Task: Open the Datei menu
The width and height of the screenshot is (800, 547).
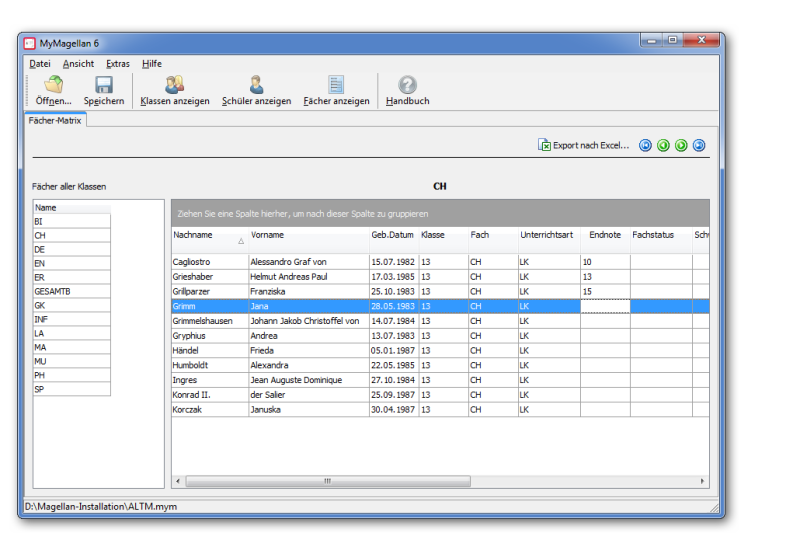Action: coord(40,64)
